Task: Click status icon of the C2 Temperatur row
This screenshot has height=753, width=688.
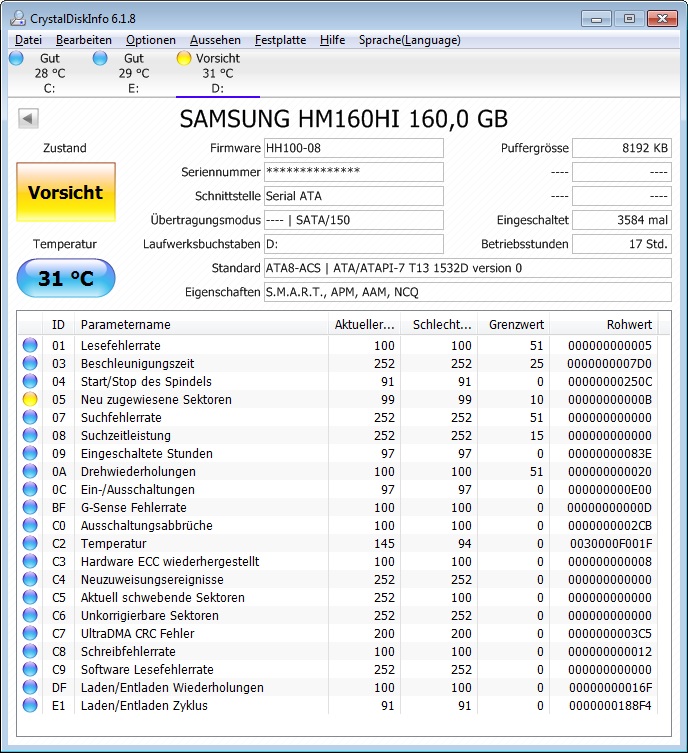Action: click(30, 544)
